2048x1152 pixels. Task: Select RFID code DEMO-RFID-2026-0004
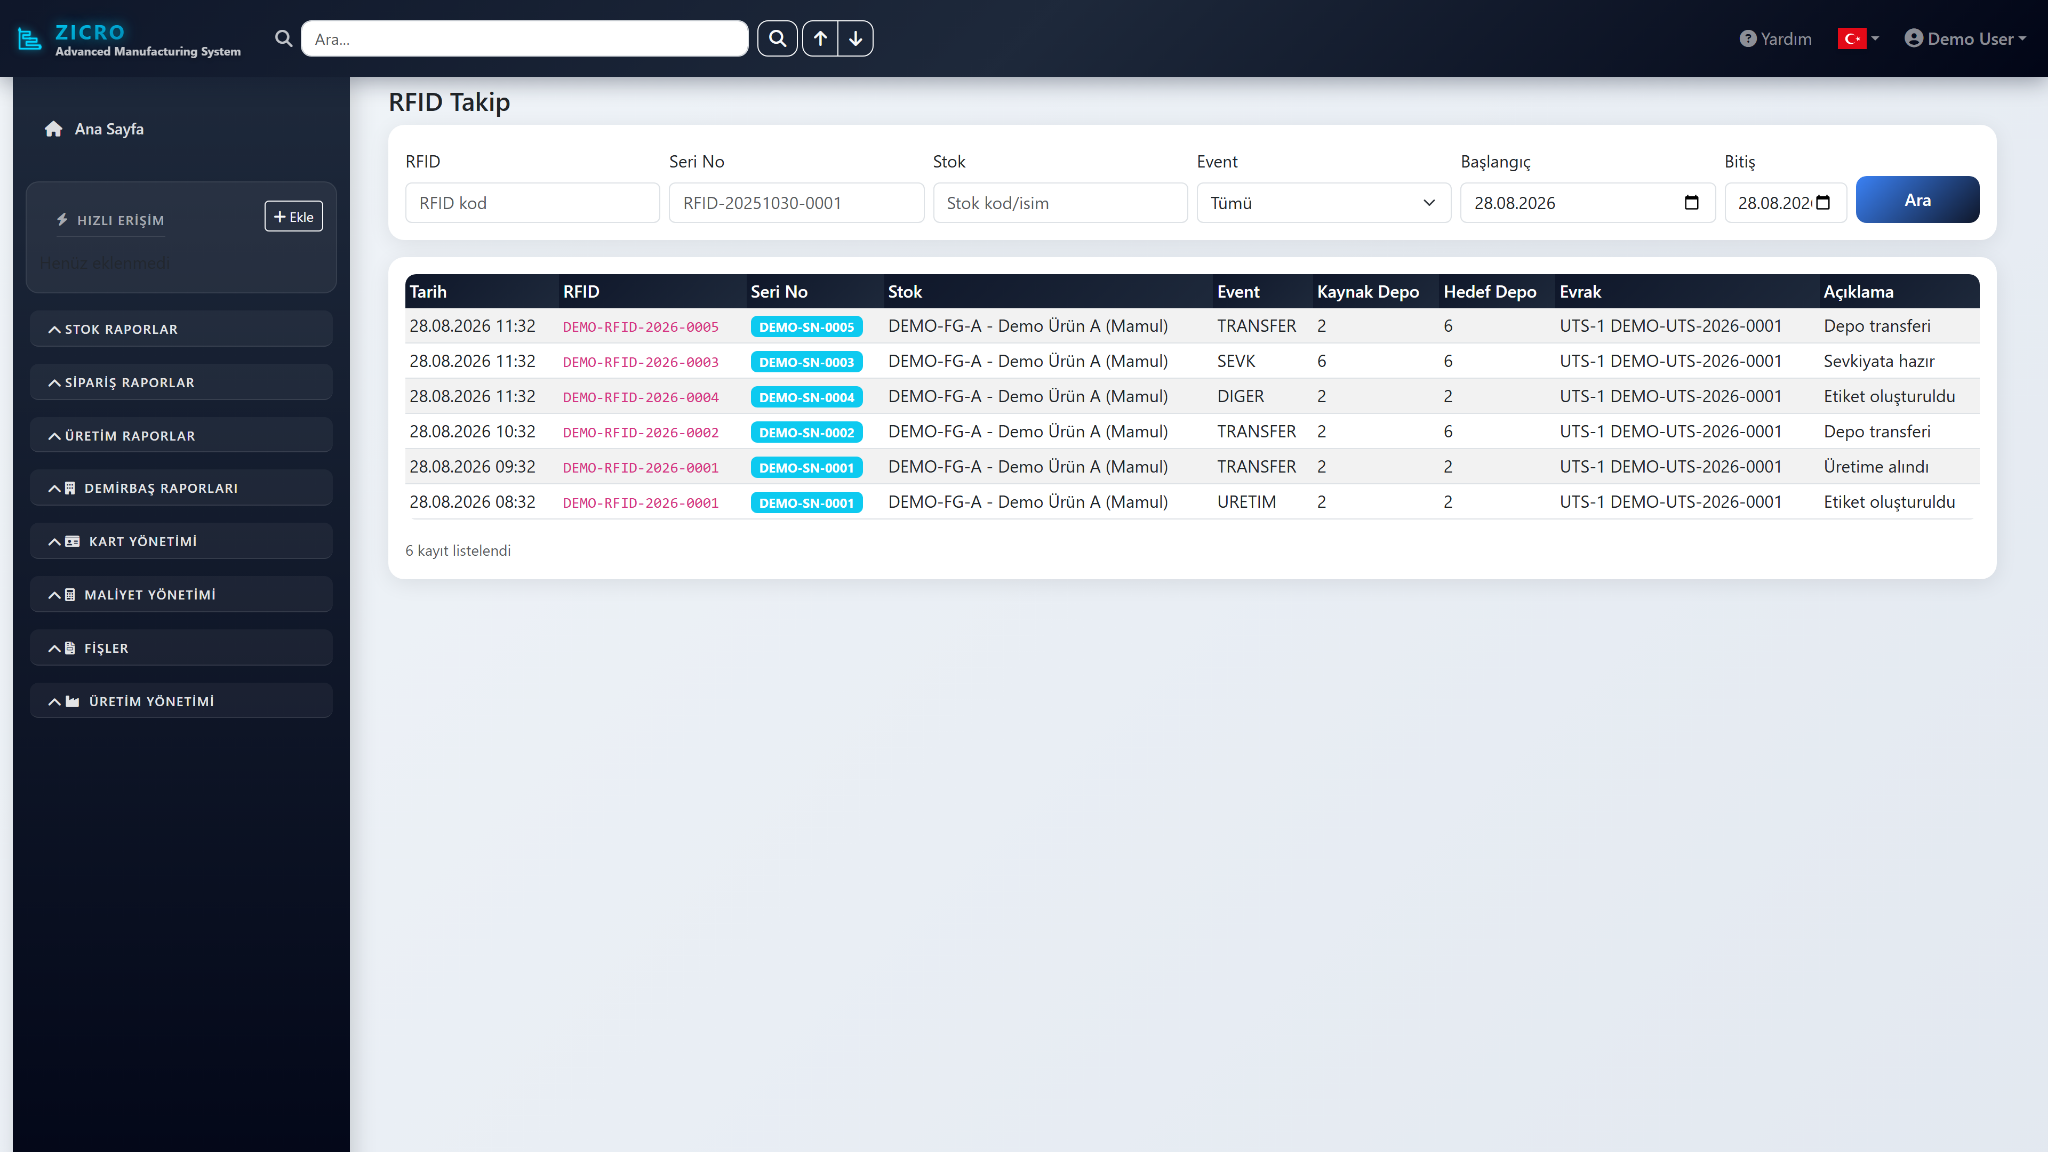click(641, 397)
